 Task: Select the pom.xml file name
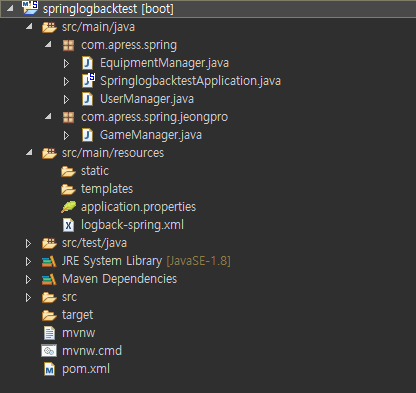point(86,369)
